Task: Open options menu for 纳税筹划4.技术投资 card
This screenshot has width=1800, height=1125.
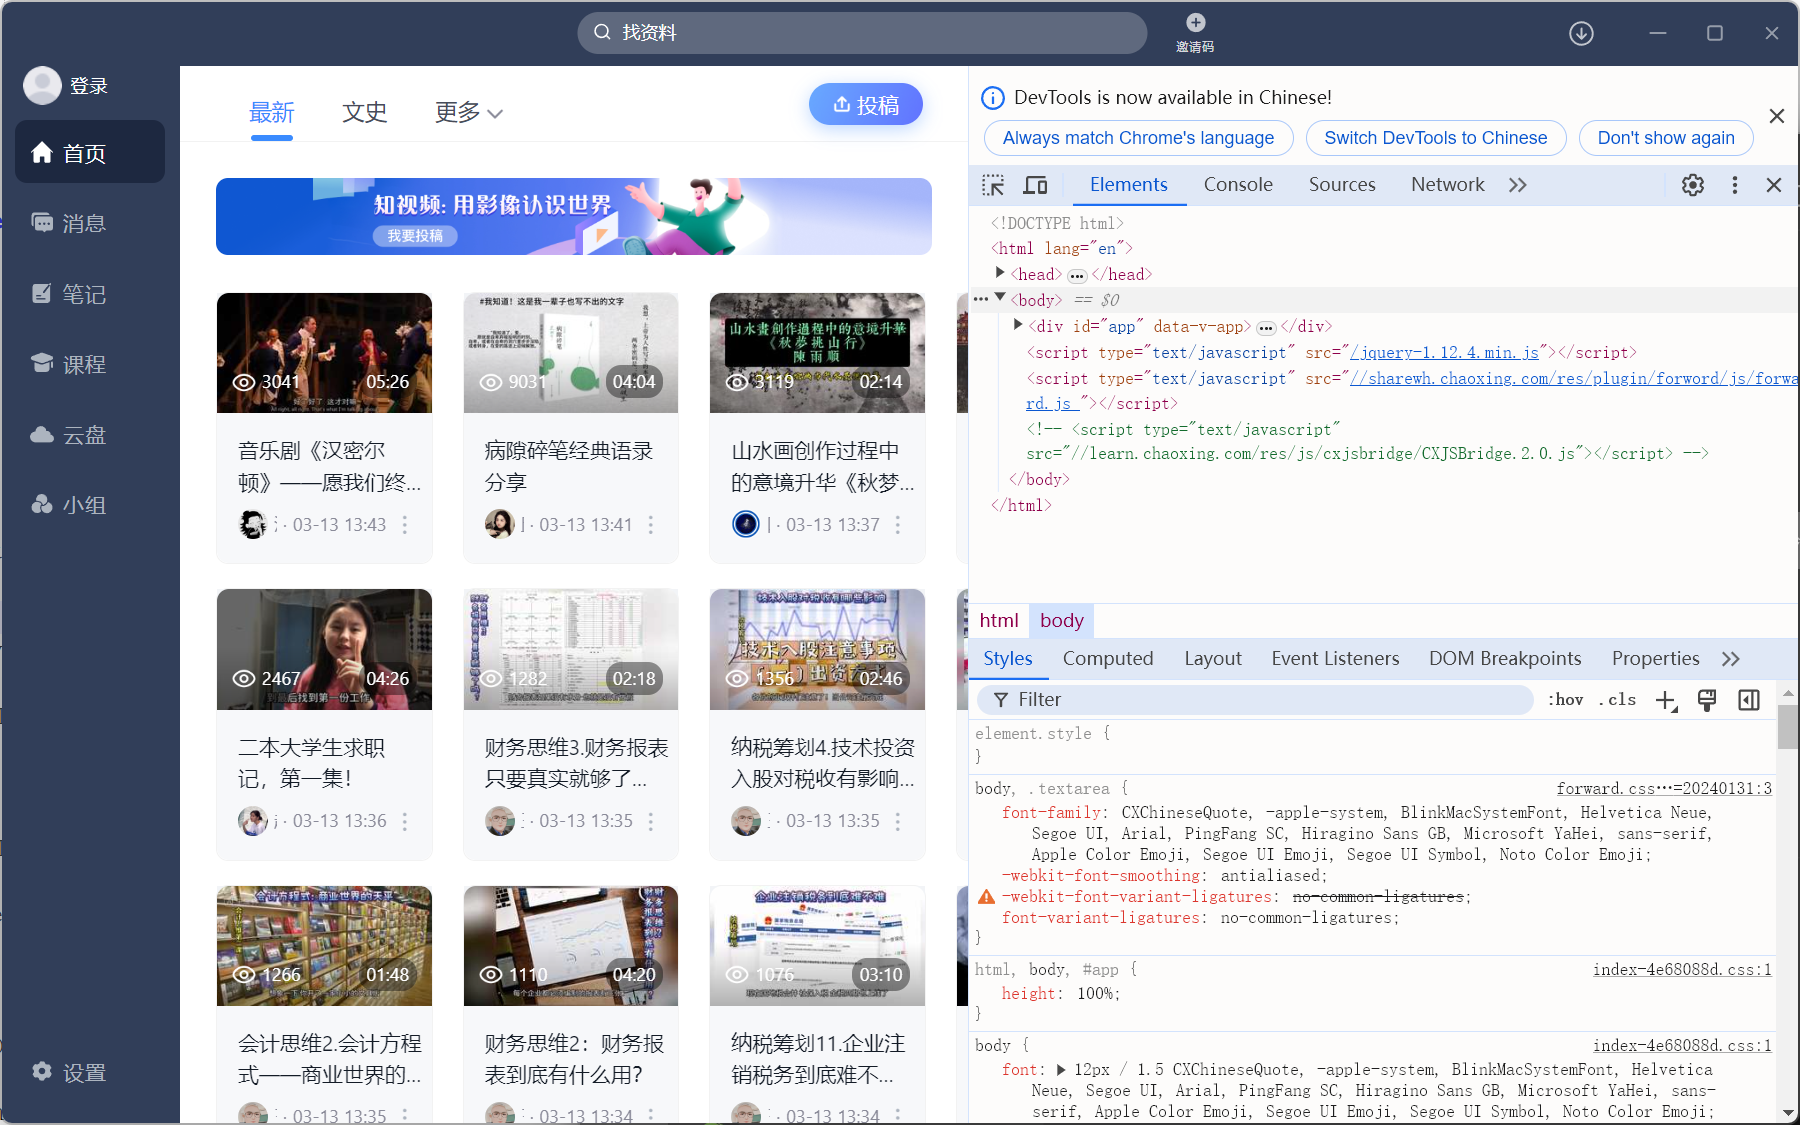Action: coord(898,821)
